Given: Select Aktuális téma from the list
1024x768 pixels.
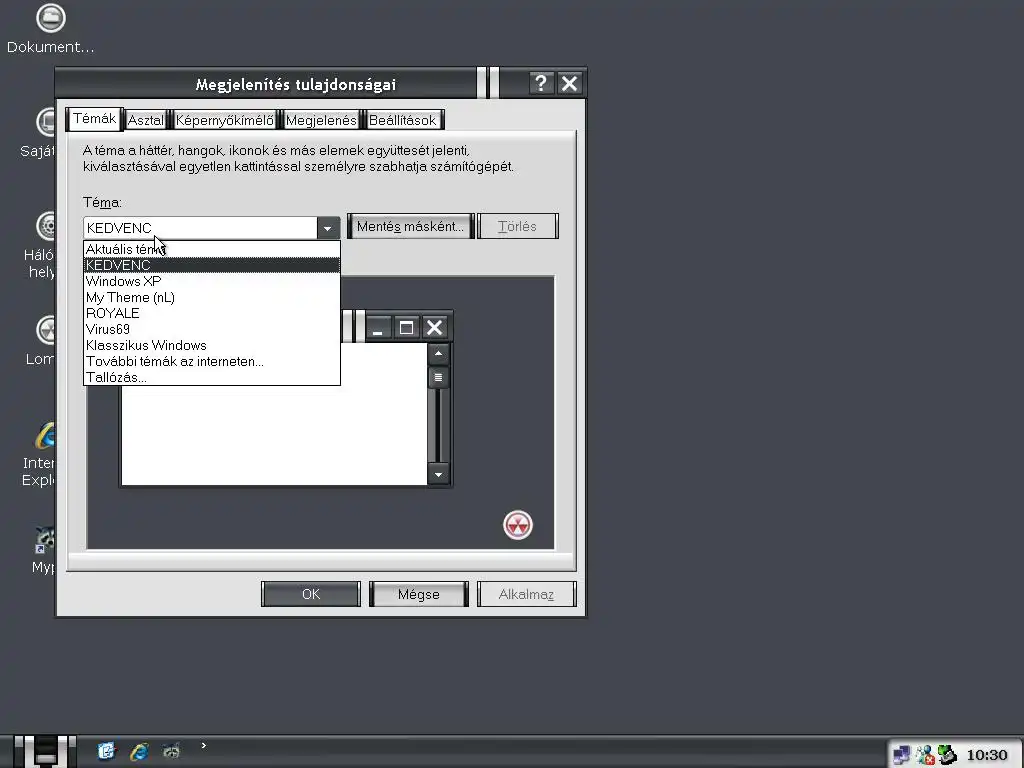Looking at the screenshot, I should click(x=212, y=249).
